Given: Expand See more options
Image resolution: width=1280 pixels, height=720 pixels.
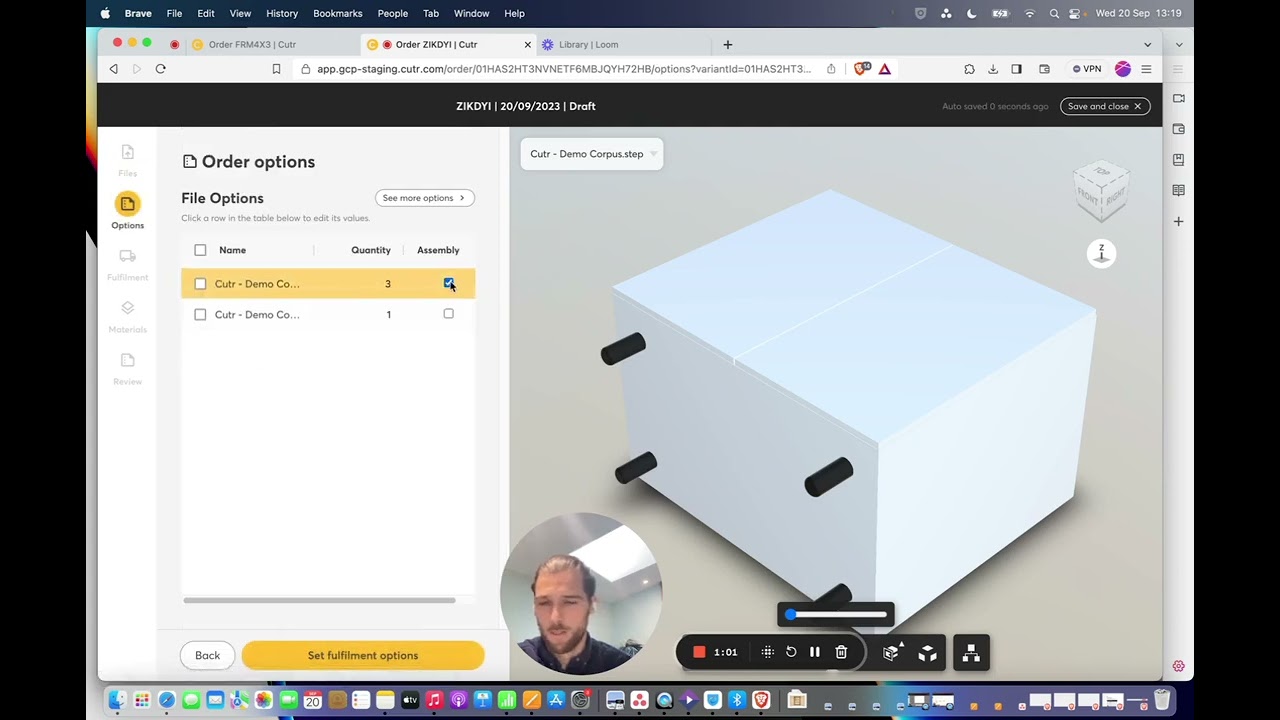Looking at the screenshot, I should 424,198.
